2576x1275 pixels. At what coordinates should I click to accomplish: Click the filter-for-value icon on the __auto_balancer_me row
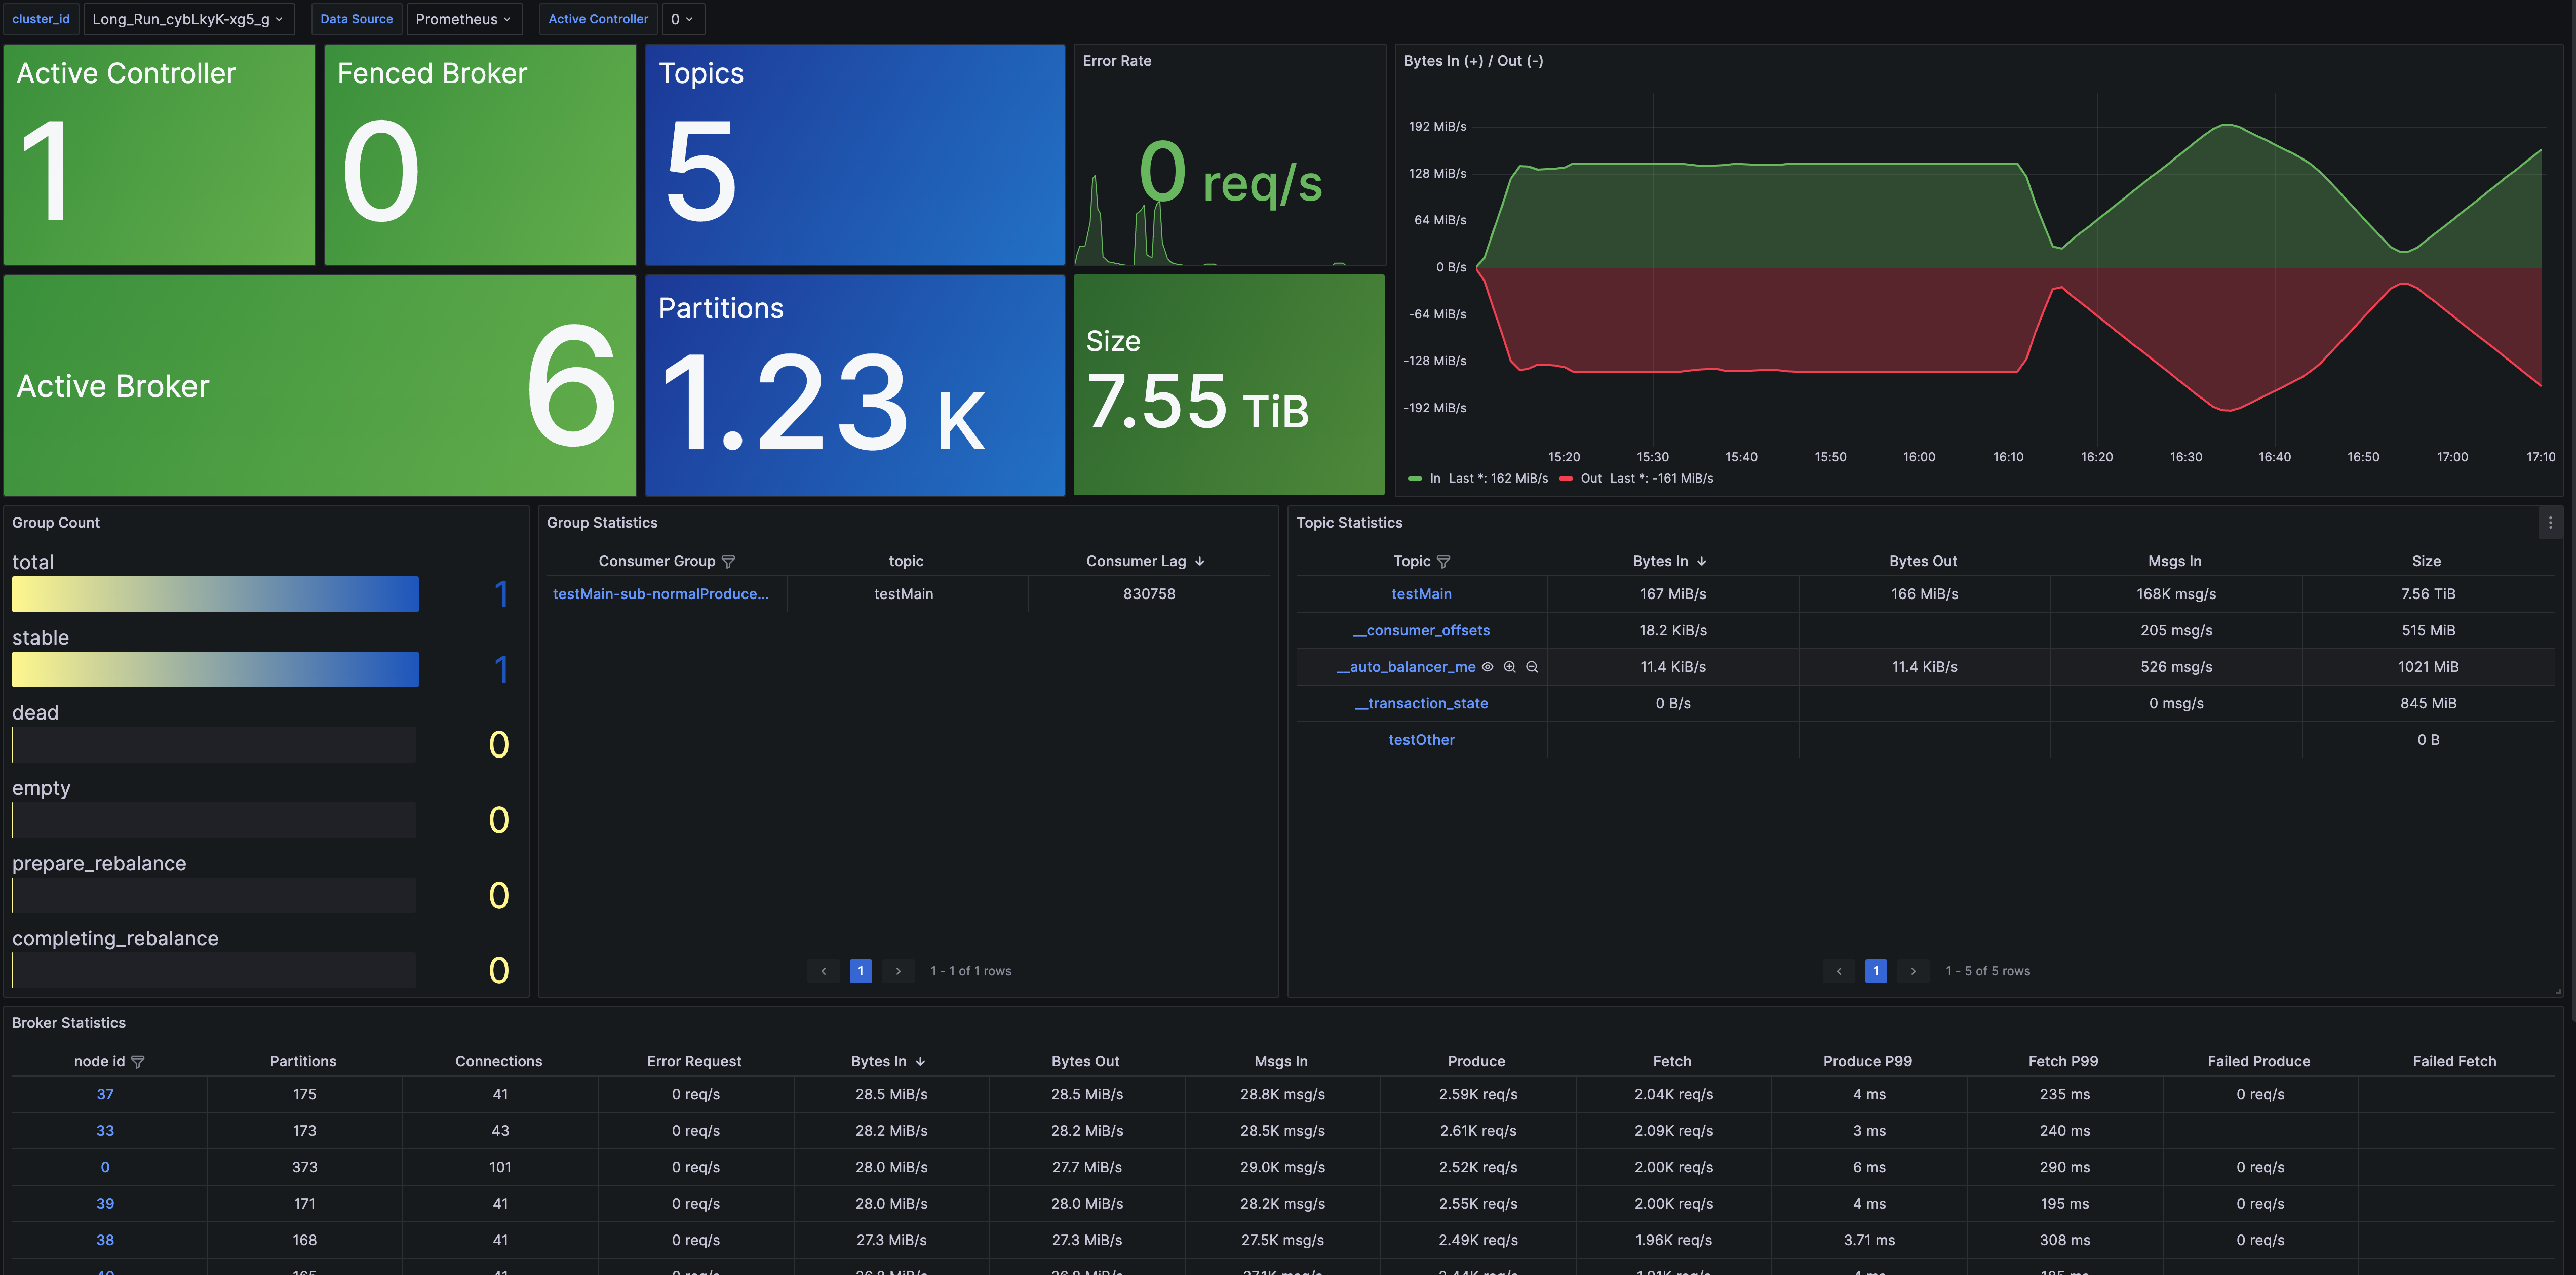1510,667
